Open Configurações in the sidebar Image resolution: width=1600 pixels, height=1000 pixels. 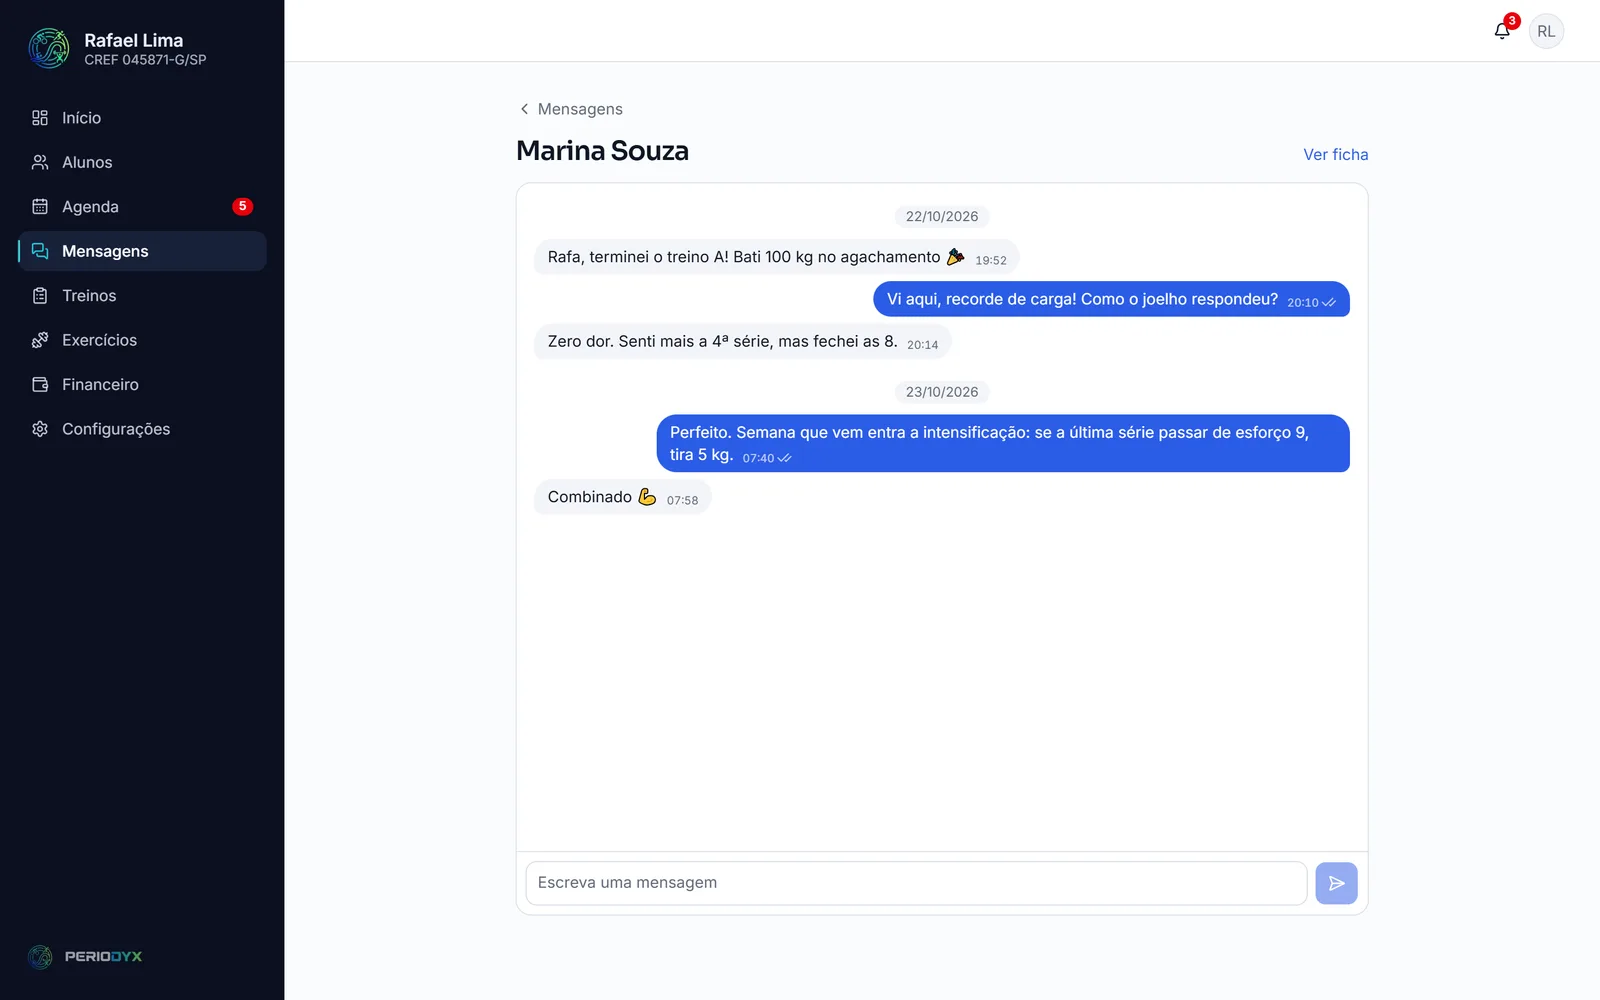click(142, 429)
